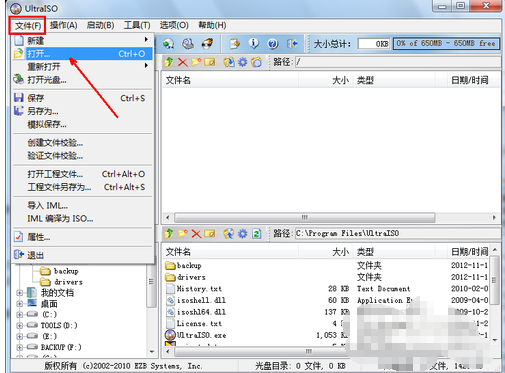The height and width of the screenshot is (373, 505).
Task: Expand the 重新打开 submenu arrow
Action: (146, 66)
